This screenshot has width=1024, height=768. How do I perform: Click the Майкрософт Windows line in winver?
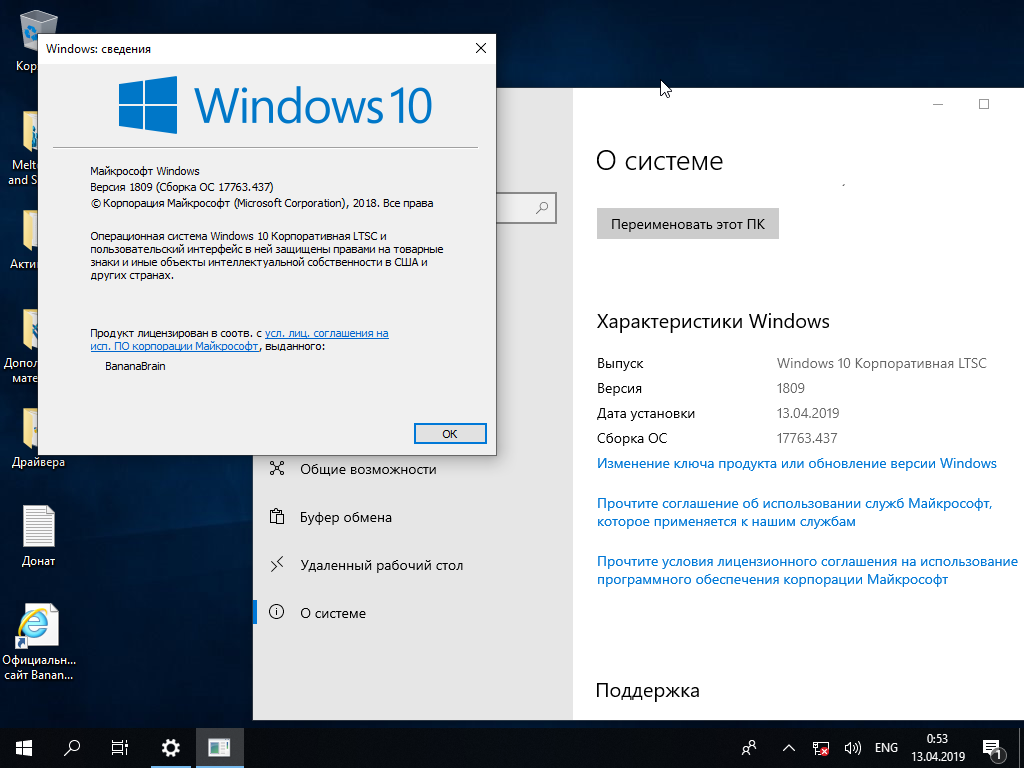tap(145, 171)
